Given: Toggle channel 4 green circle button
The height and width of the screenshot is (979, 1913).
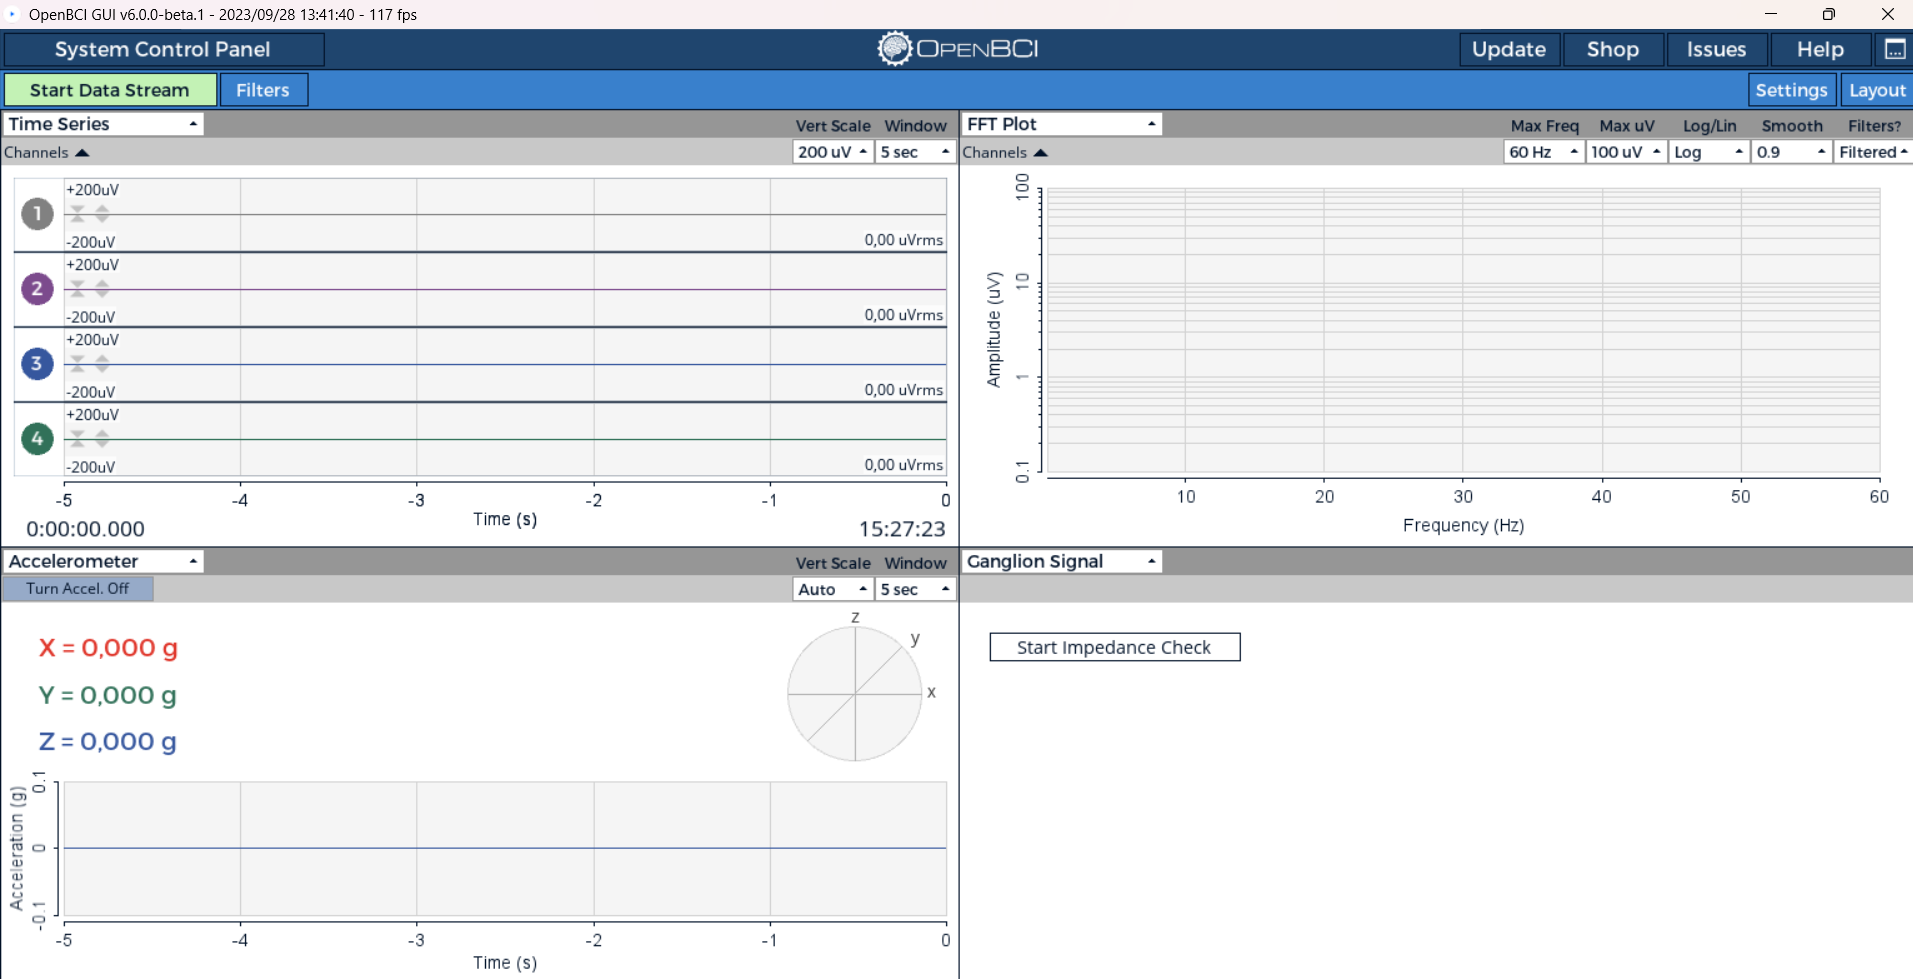Looking at the screenshot, I should click(38, 439).
